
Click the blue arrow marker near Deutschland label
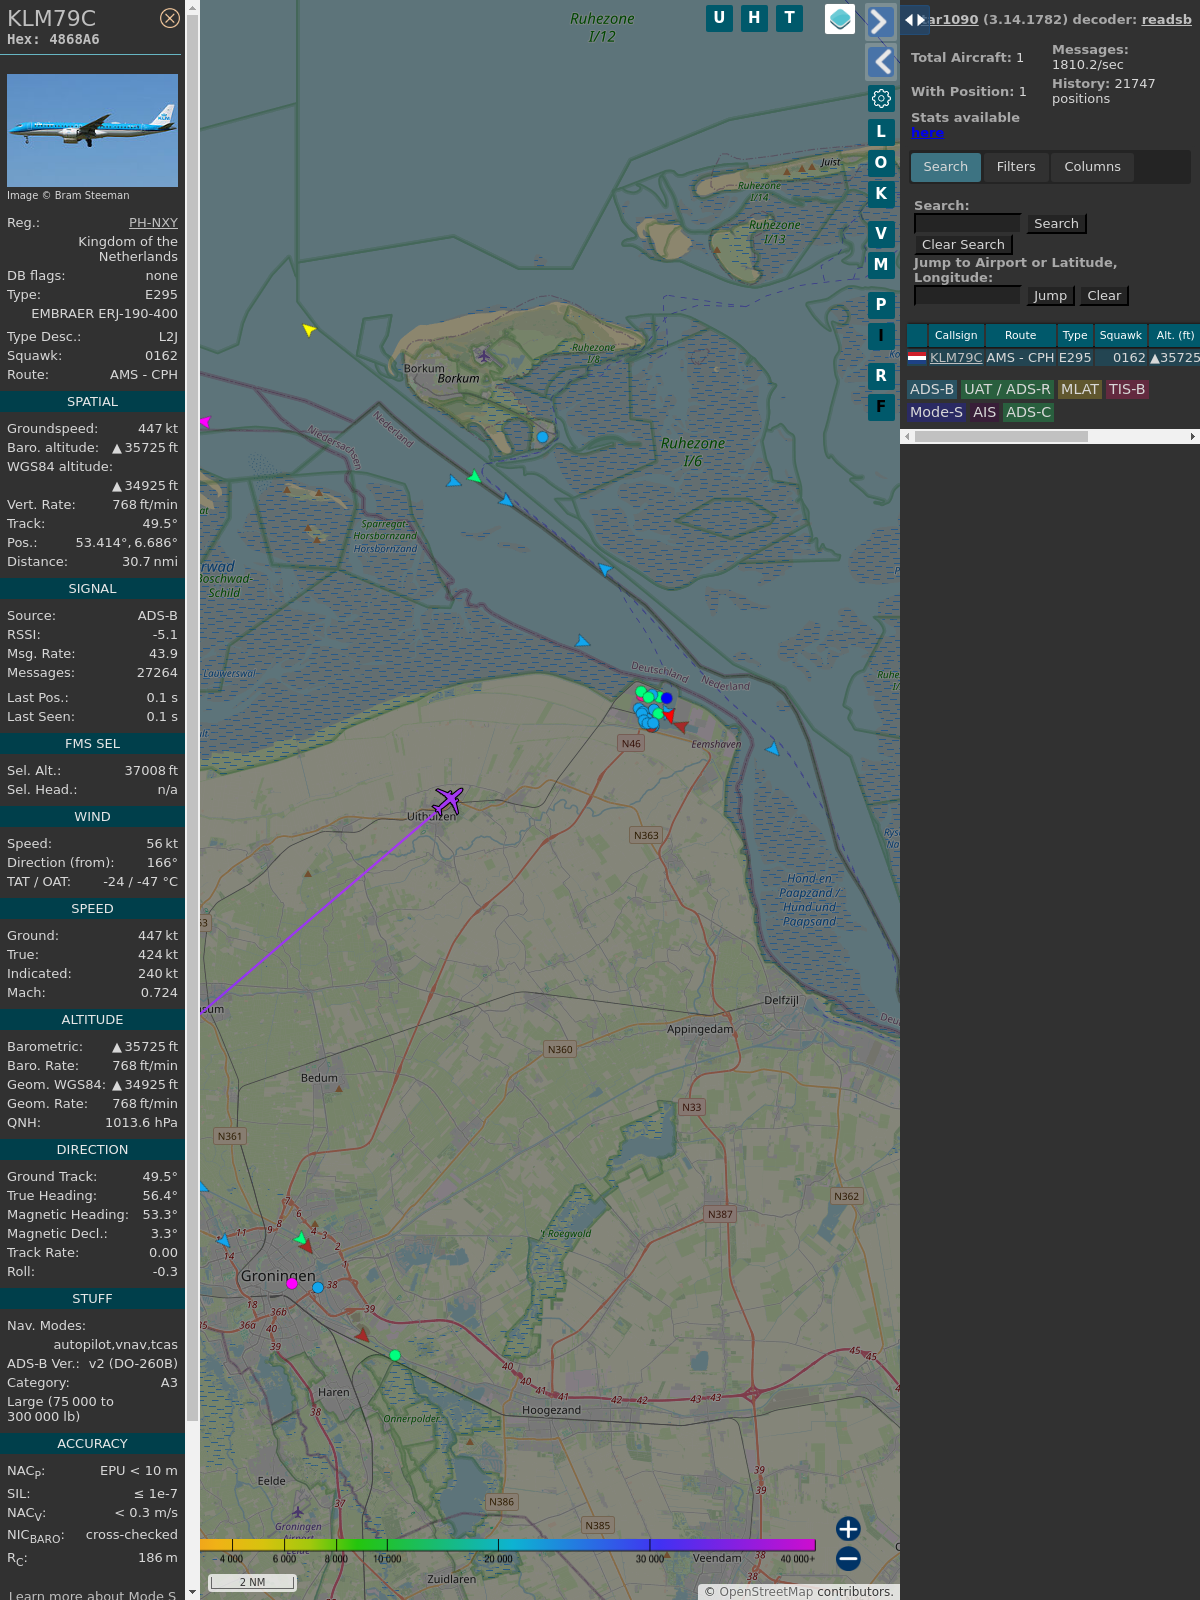click(583, 641)
